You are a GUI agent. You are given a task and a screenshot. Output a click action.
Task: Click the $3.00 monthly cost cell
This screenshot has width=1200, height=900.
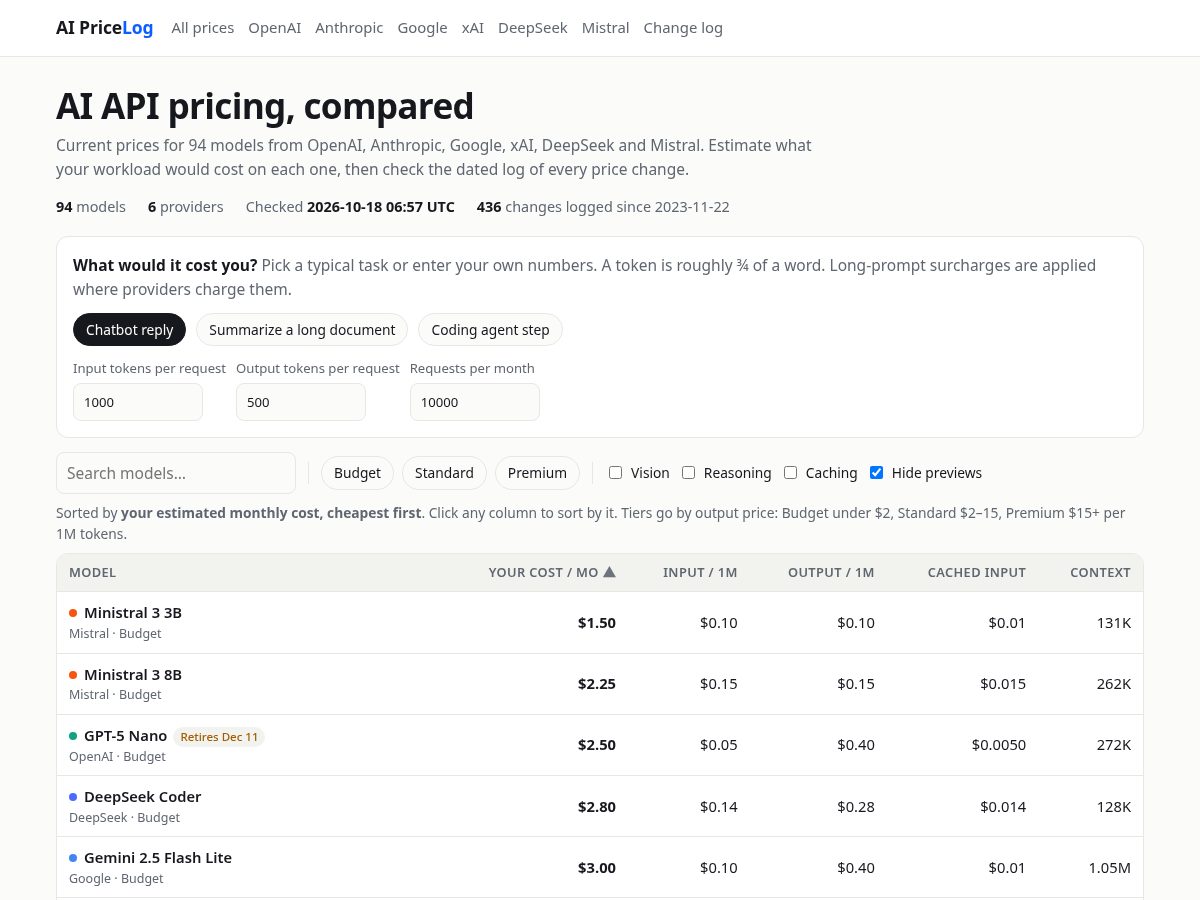click(x=597, y=868)
